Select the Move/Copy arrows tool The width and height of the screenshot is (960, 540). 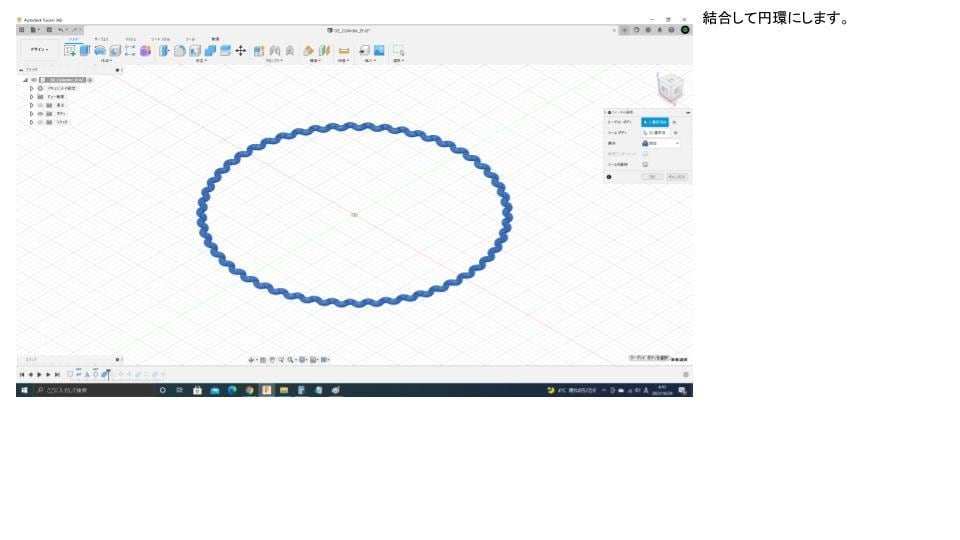click(241, 51)
